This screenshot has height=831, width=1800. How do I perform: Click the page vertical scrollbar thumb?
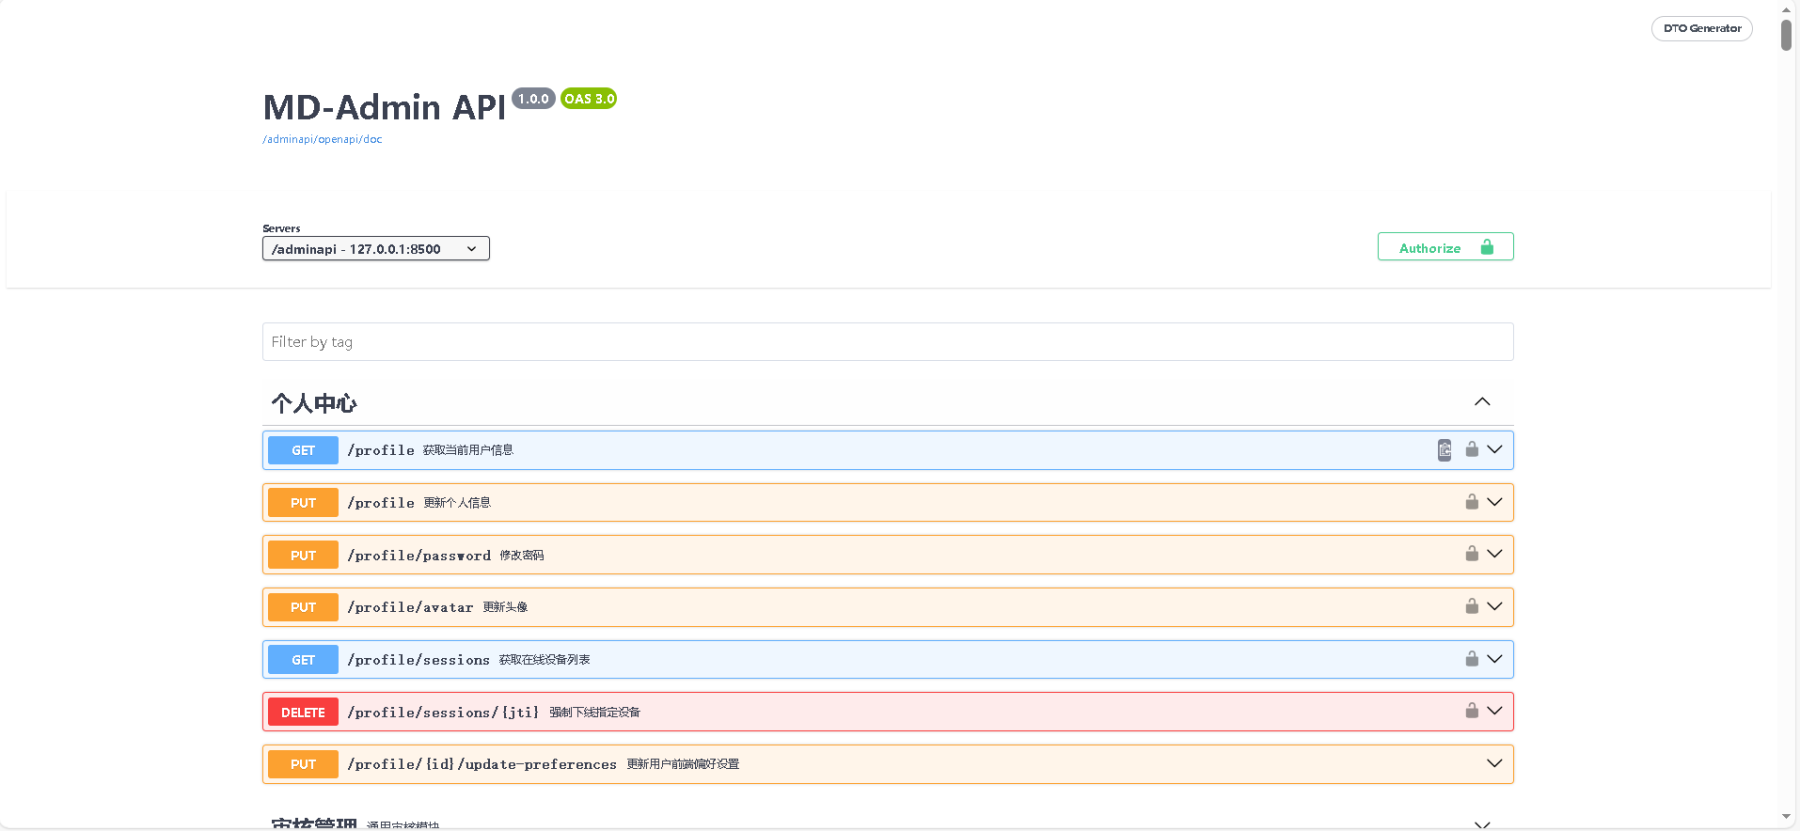pos(1786,34)
